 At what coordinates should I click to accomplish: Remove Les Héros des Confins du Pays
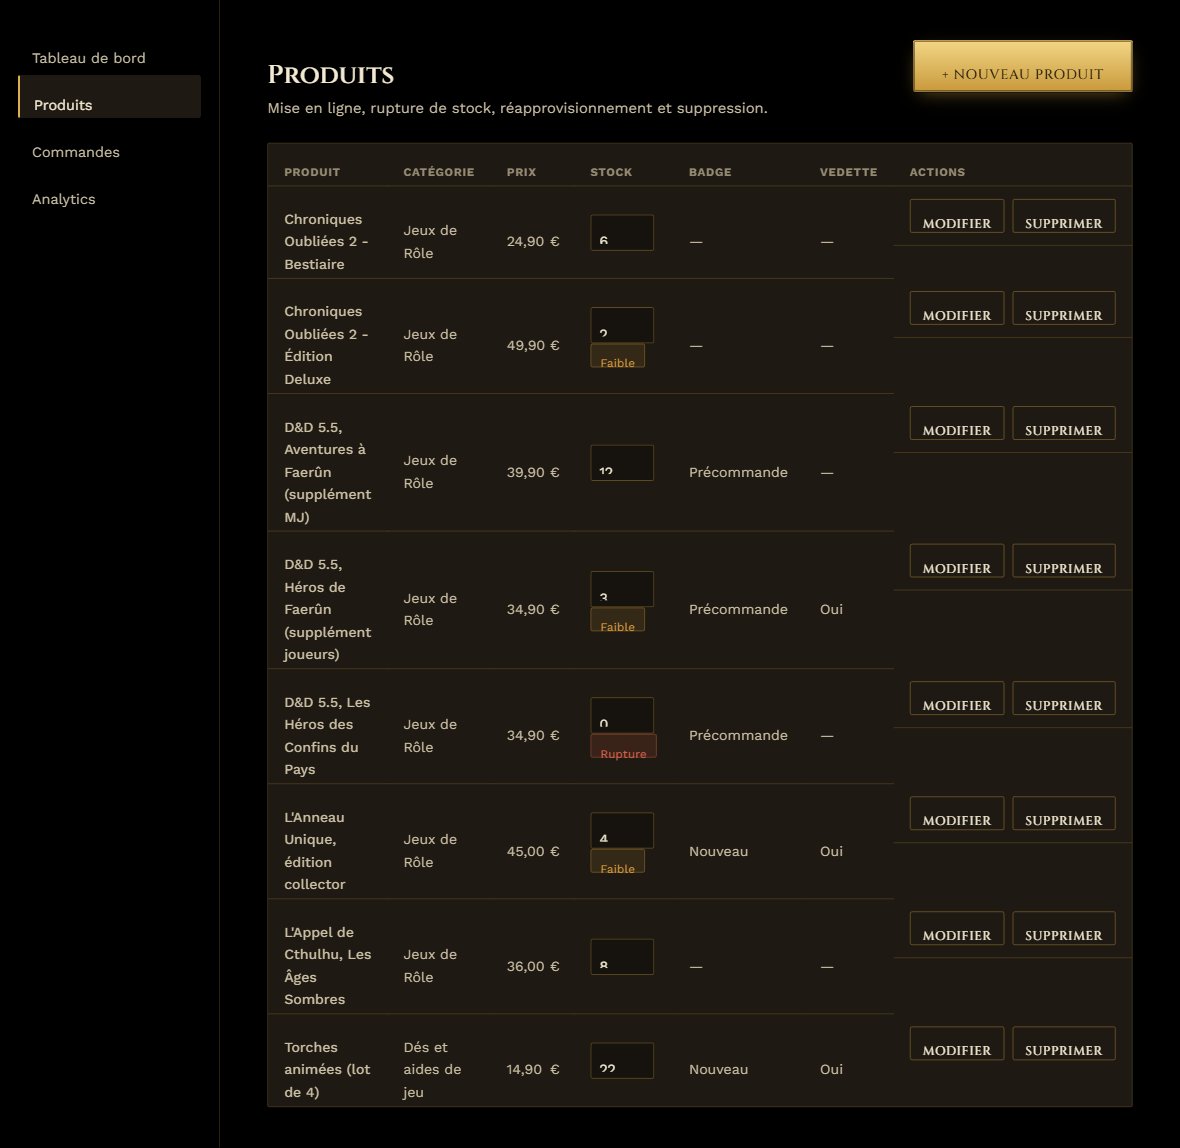tap(1063, 699)
